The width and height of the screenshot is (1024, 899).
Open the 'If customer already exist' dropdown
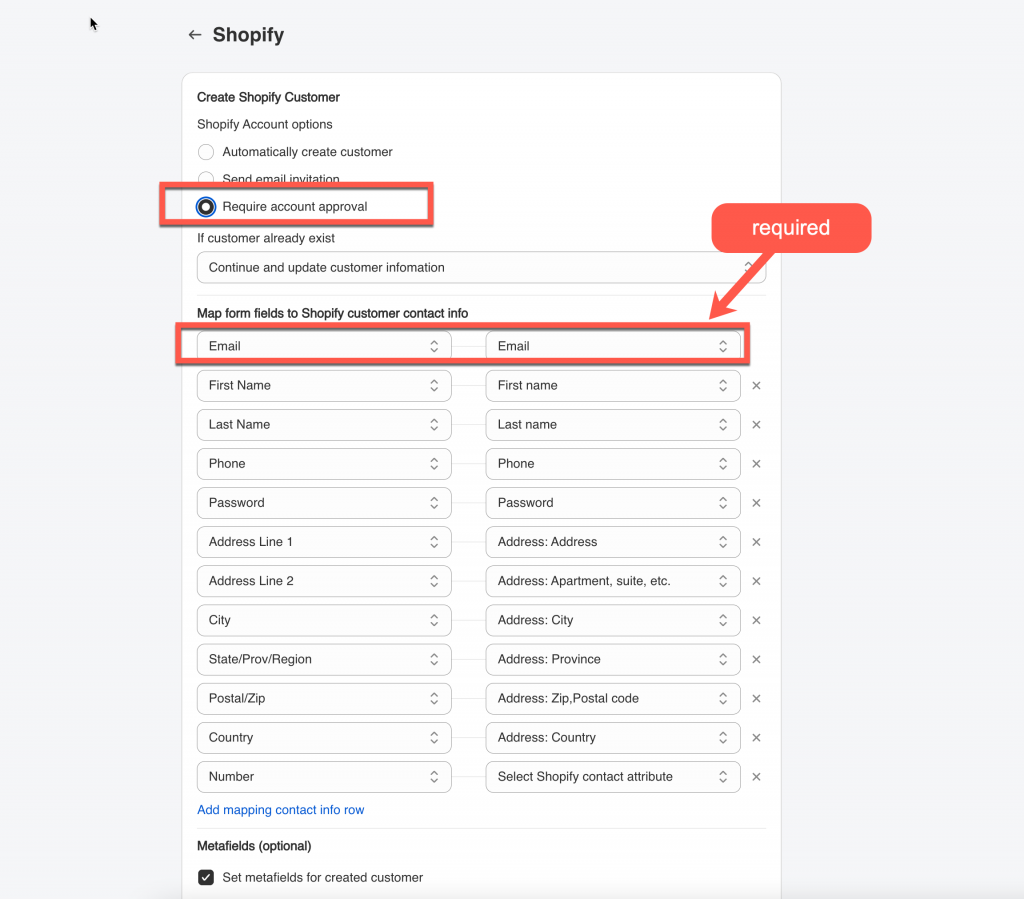[481, 268]
